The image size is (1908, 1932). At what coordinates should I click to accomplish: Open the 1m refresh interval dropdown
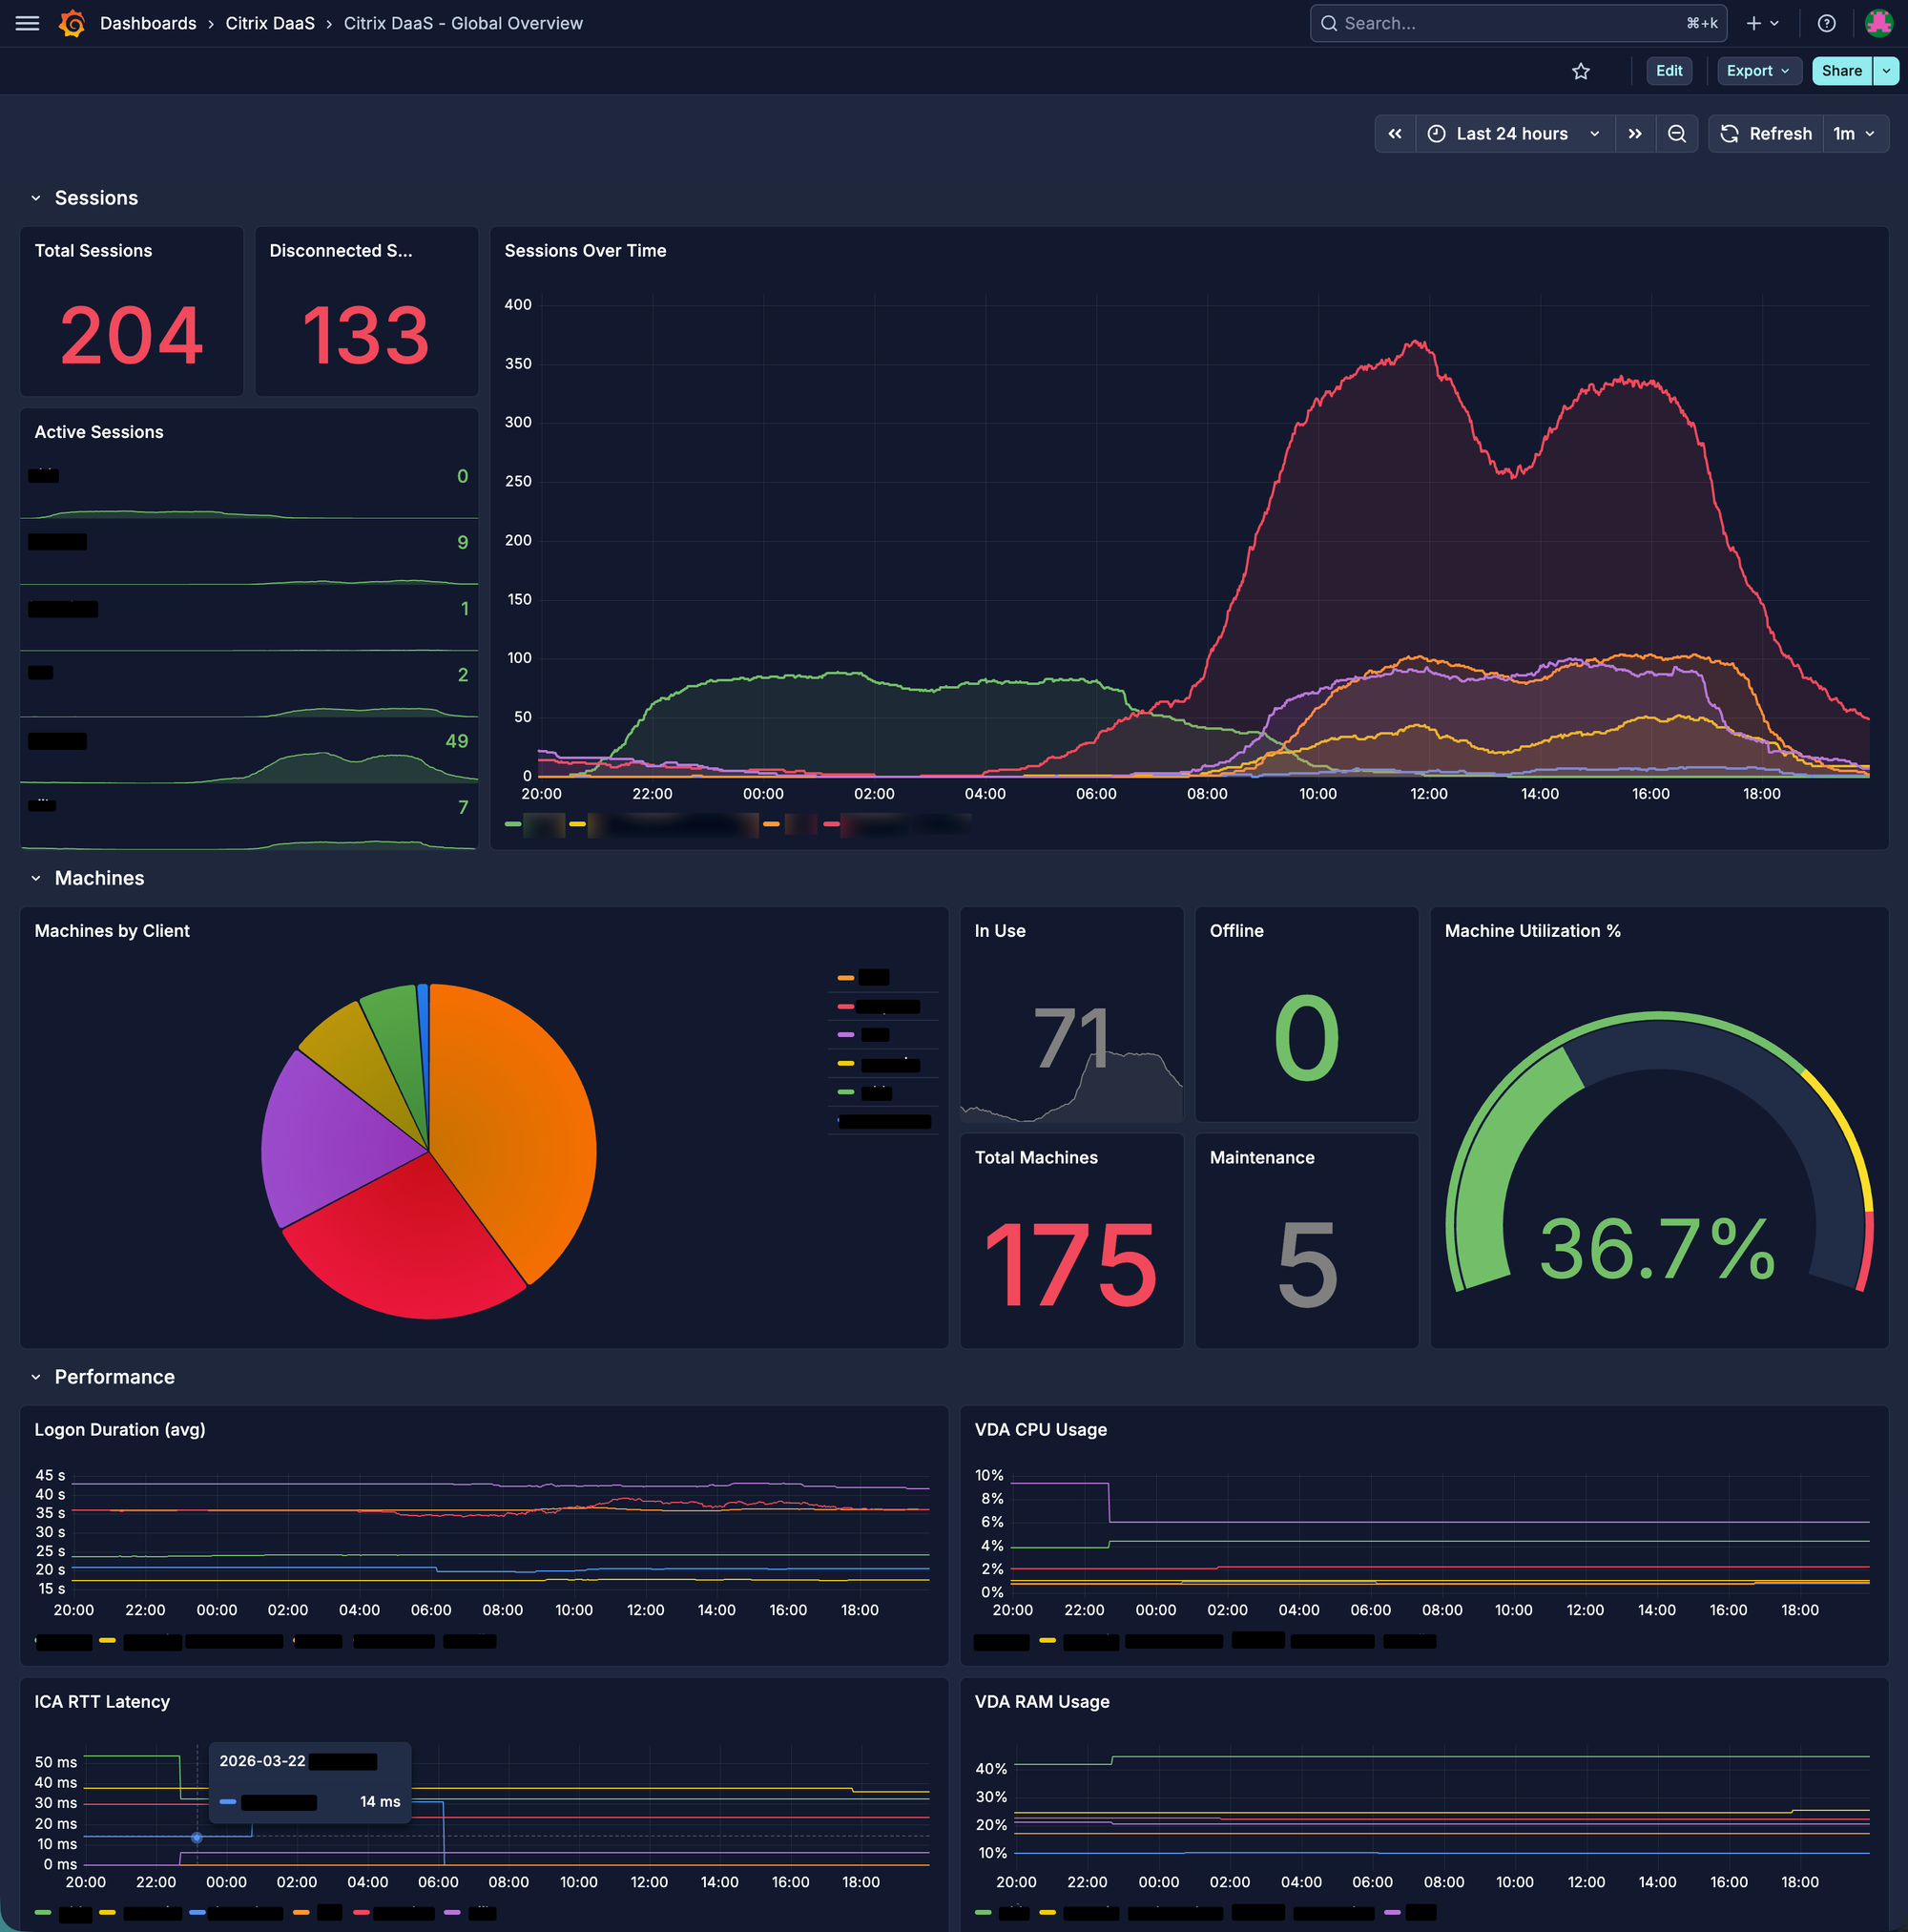pyautogui.click(x=1854, y=134)
